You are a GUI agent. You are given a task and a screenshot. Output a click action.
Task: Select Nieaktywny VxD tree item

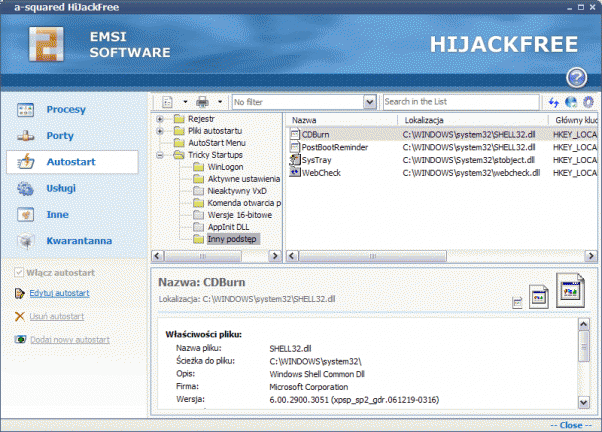(x=237, y=191)
